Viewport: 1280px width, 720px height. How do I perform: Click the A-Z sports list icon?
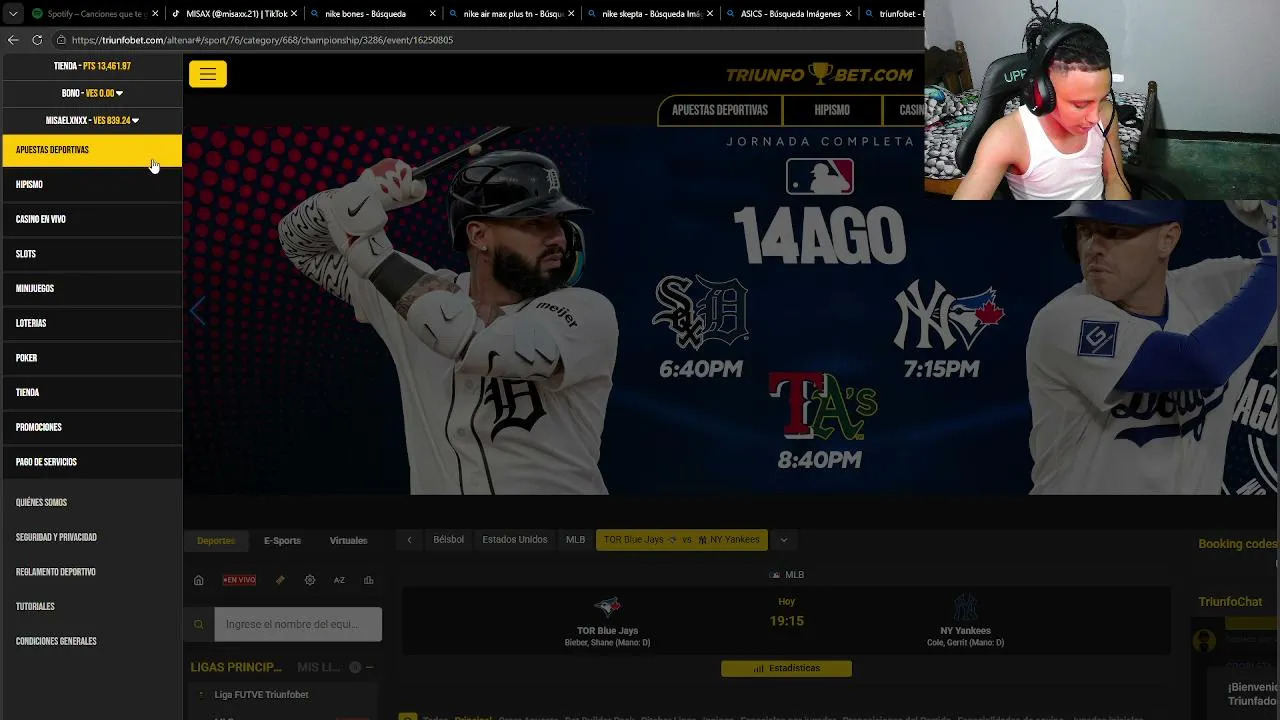(x=339, y=580)
